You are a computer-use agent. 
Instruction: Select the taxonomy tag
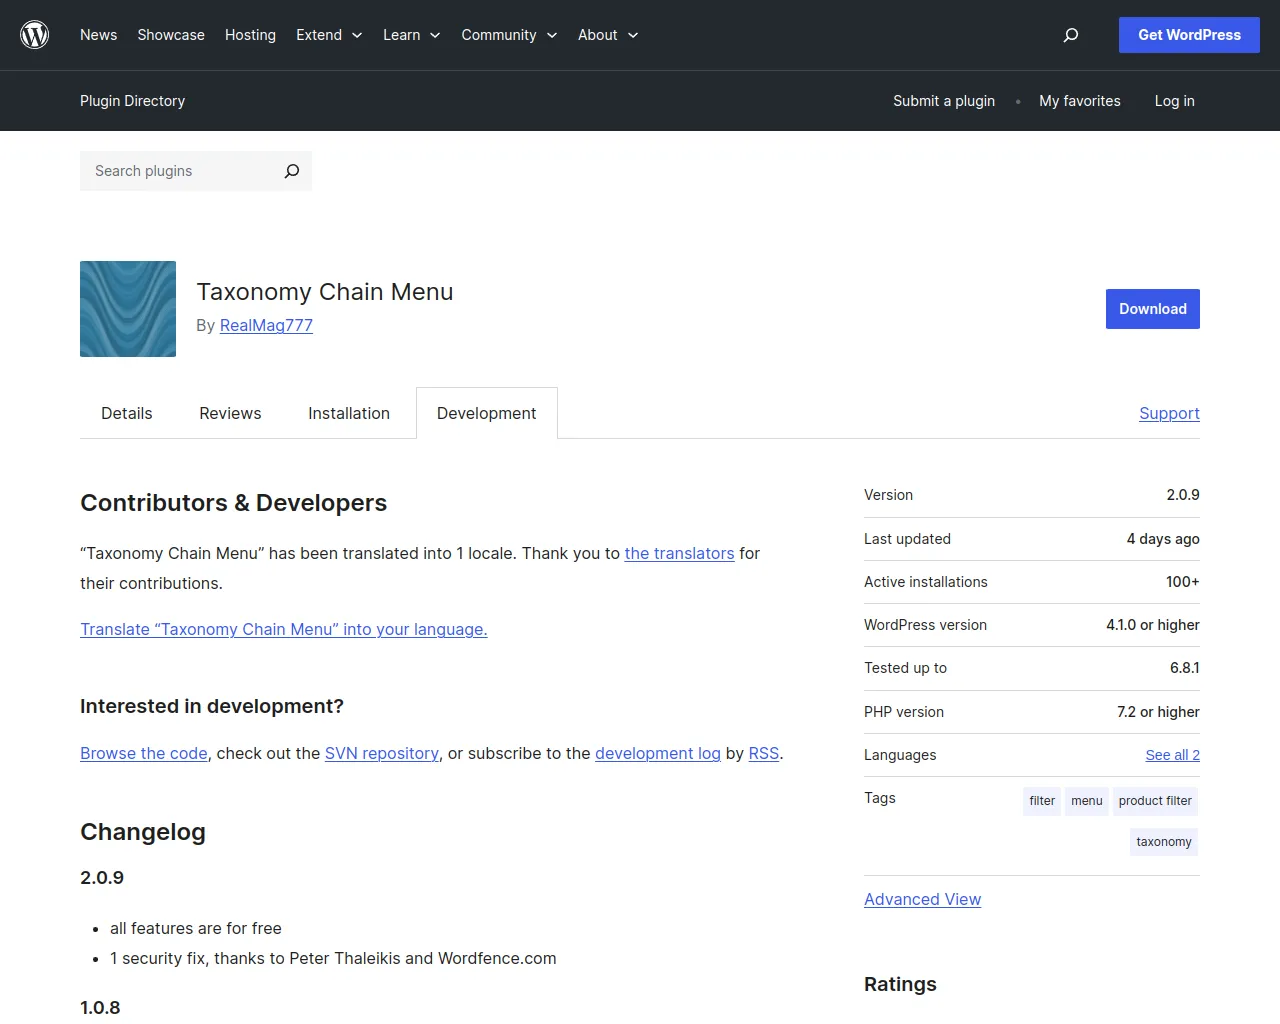tap(1164, 842)
